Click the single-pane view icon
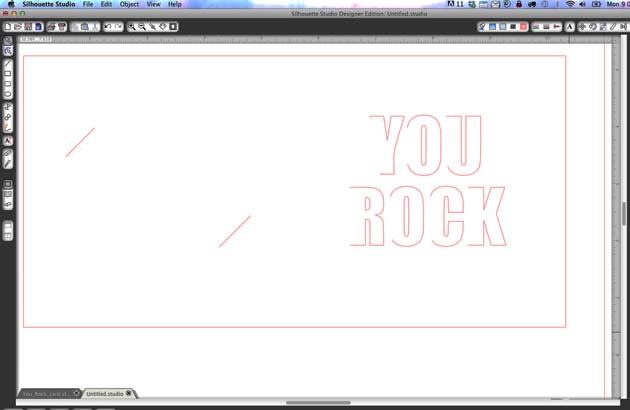This screenshot has width=630, height=410. tap(8, 226)
